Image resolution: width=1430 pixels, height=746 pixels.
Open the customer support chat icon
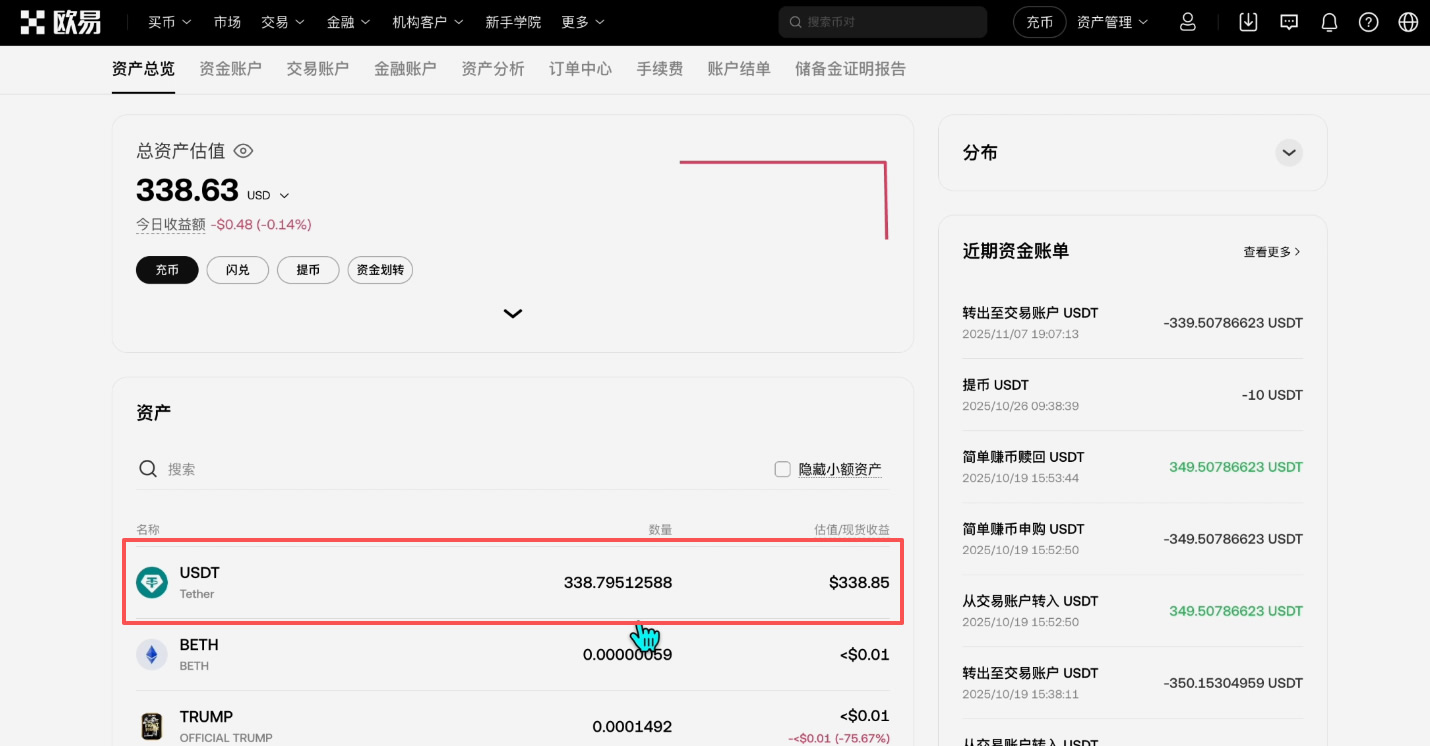point(1288,21)
